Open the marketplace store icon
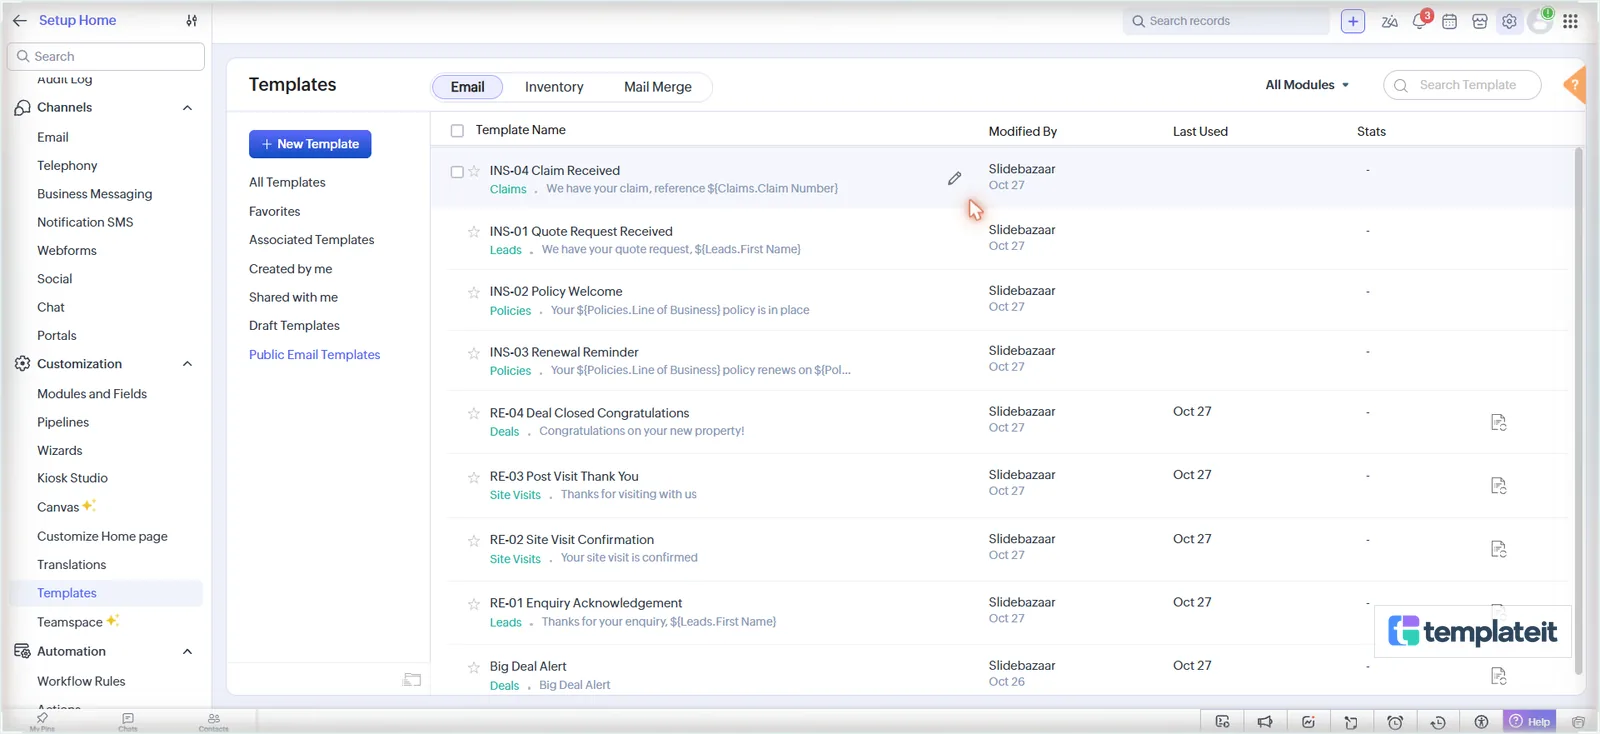This screenshot has width=1600, height=734. click(1480, 21)
